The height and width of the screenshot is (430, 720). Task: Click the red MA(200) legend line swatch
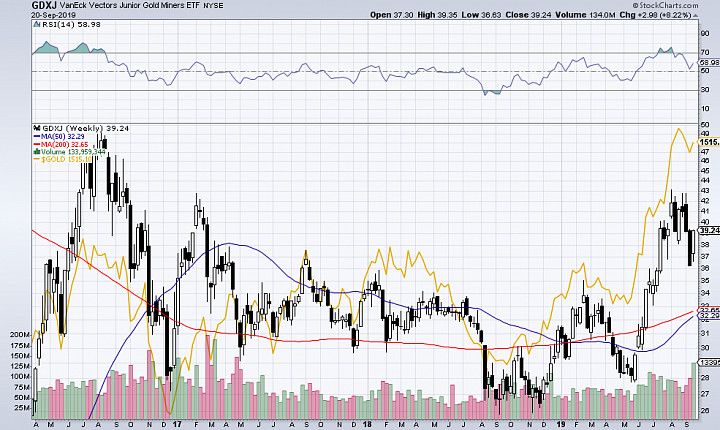[37, 144]
